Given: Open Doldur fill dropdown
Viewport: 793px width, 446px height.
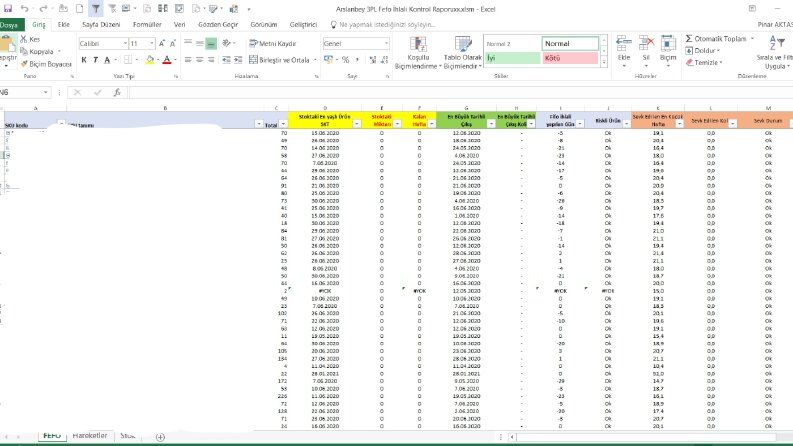Looking at the screenshot, I should pos(703,51).
